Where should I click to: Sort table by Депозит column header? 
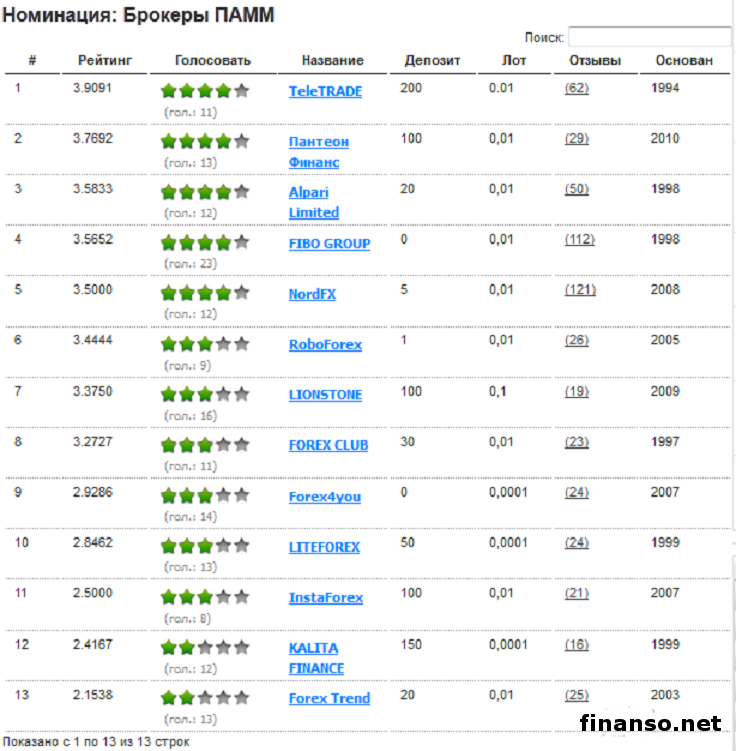tap(432, 61)
